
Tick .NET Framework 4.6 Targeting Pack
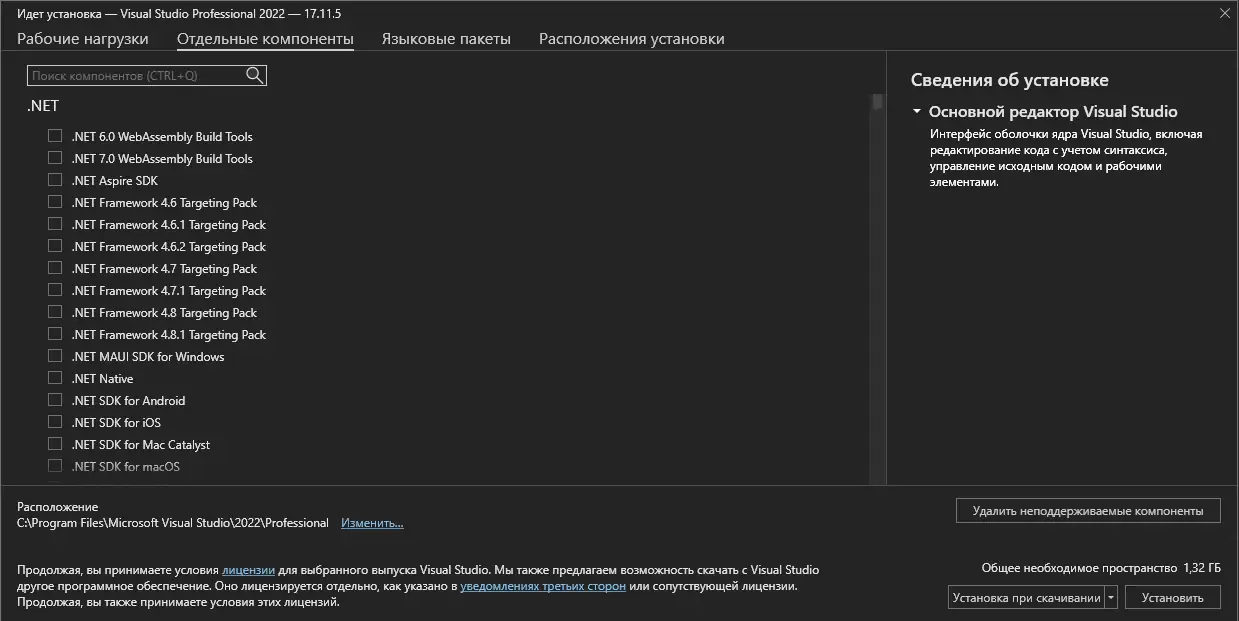tap(55, 202)
